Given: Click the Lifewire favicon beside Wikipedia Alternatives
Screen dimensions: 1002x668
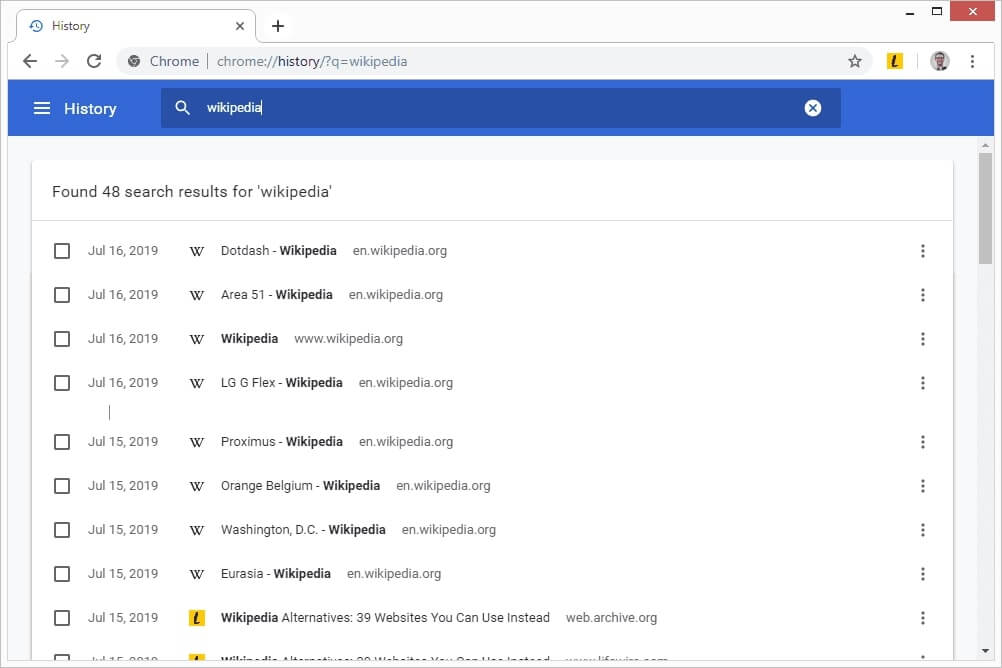Looking at the screenshot, I should 197,618.
